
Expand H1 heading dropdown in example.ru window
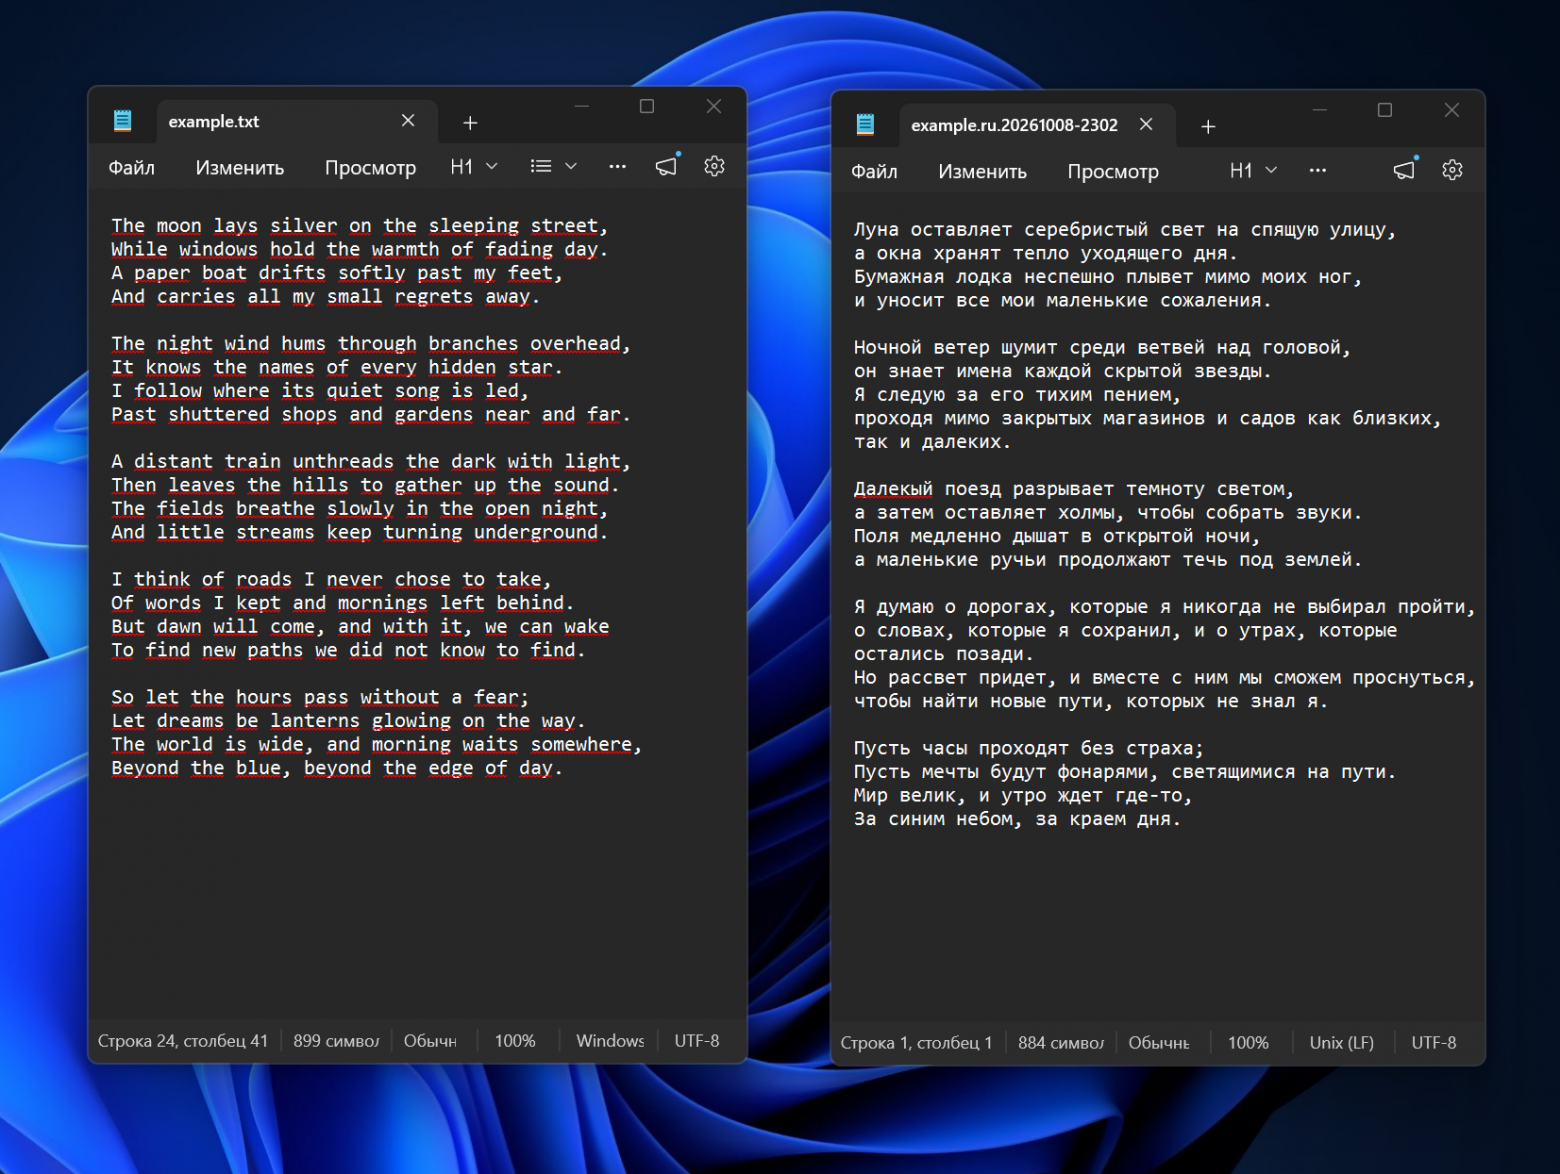pyautogui.click(x=1253, y=171)
